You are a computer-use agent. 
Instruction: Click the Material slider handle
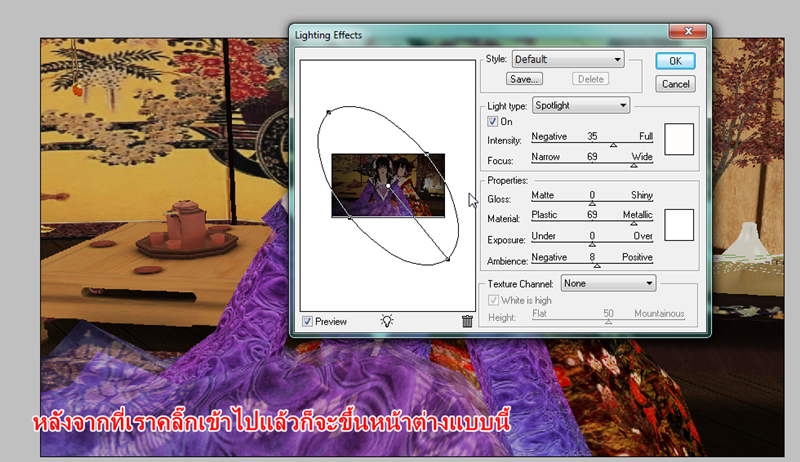[x=634, y=223]
